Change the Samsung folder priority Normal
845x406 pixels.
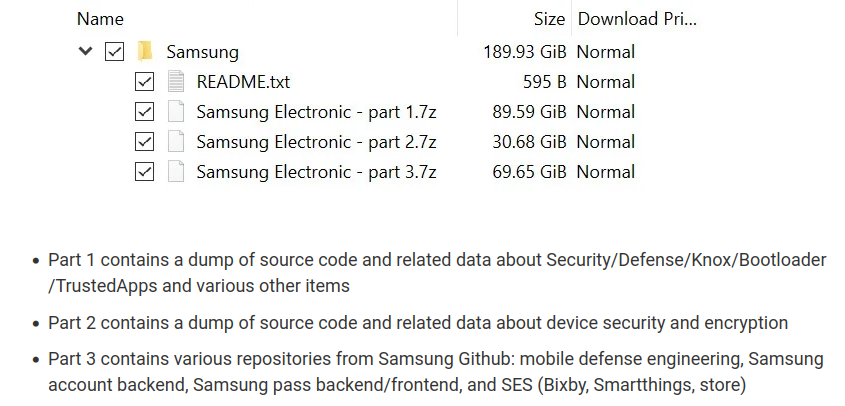point(606,51)
